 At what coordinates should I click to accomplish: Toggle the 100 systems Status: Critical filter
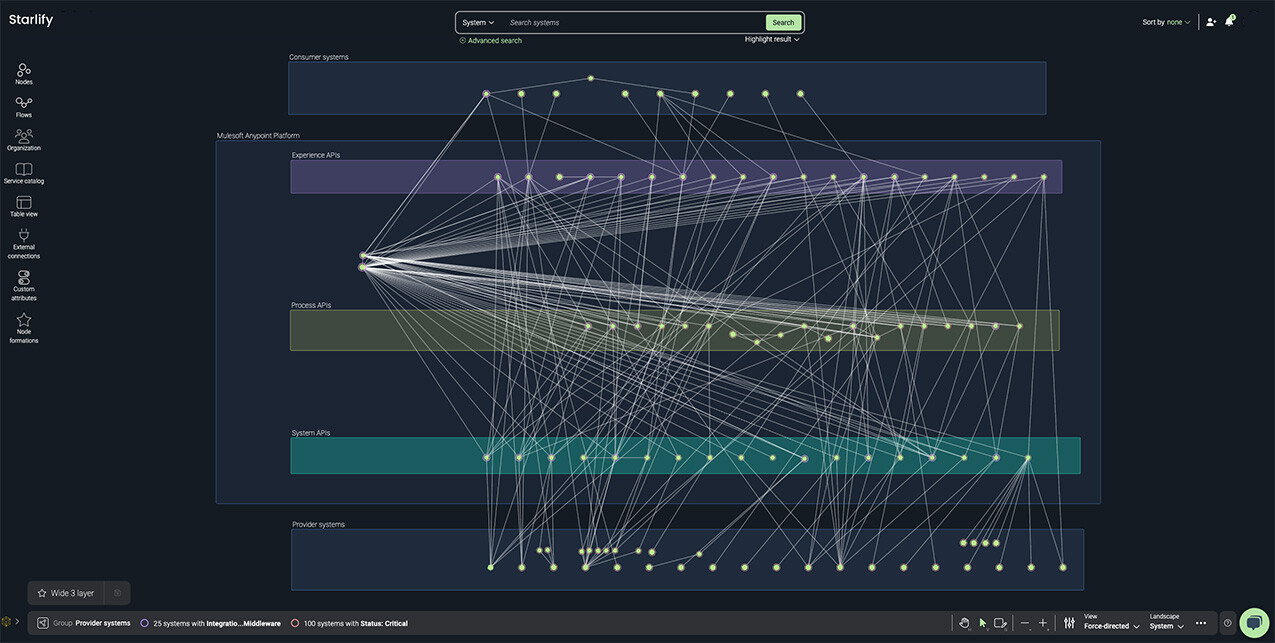[x=349, y=623]
